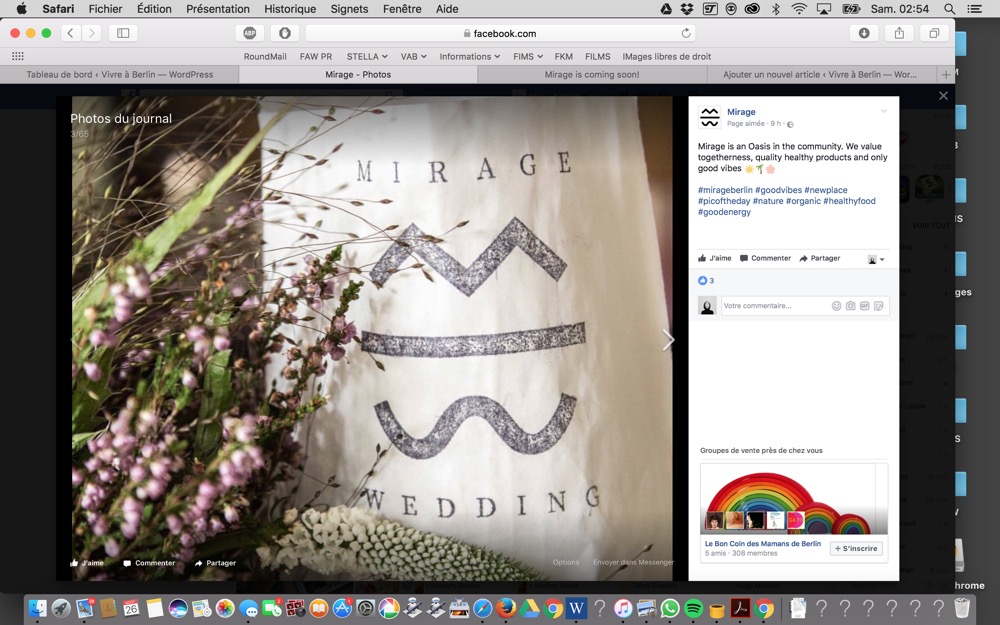Open the Présentation menu
This screenshot has height=625, width=1000.
[x=217, y=9]
